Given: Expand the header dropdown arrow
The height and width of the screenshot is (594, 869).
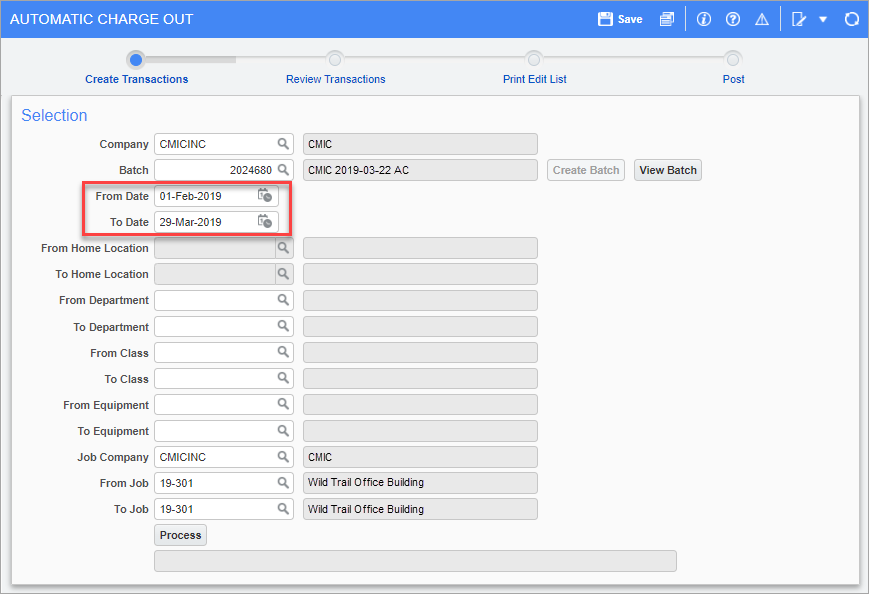Looking at the screenshot, I should [x=823, y=19].
